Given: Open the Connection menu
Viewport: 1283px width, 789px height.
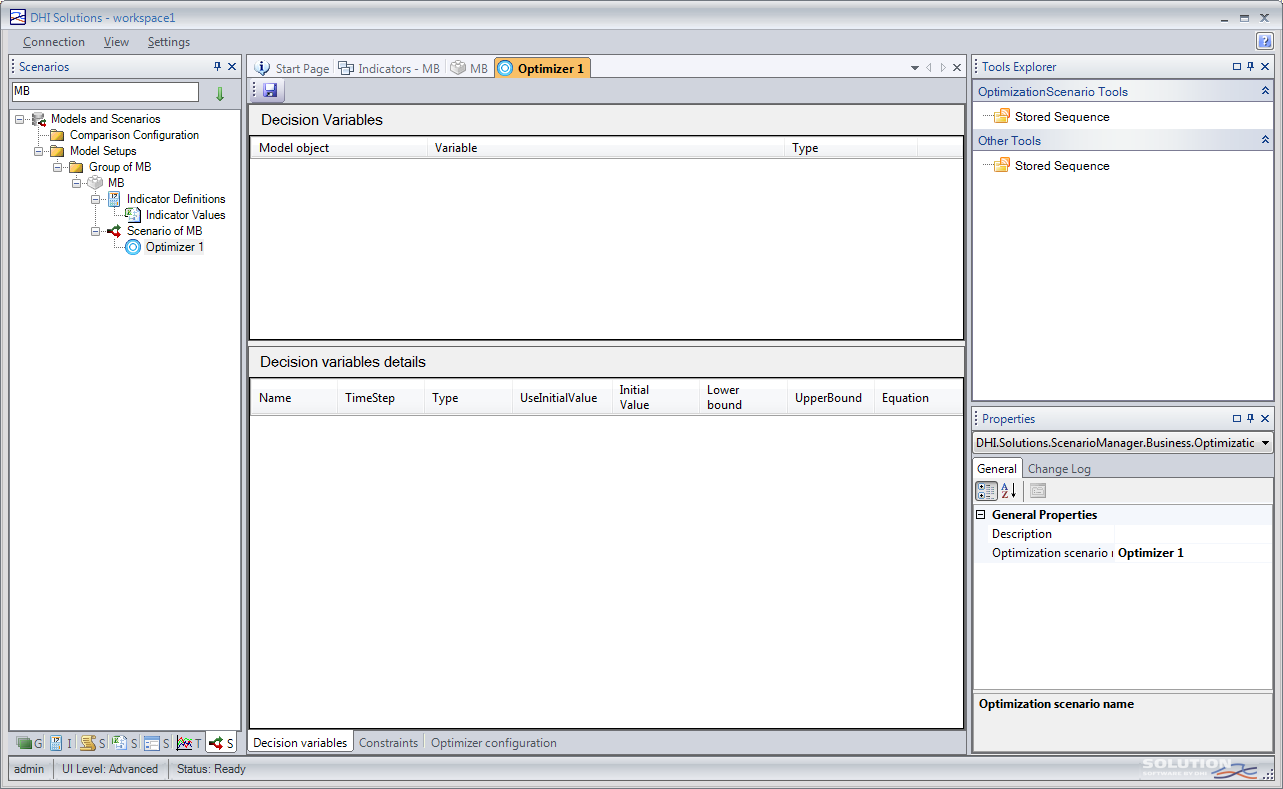Looking at the screenshot, I should tap(54, 42).
